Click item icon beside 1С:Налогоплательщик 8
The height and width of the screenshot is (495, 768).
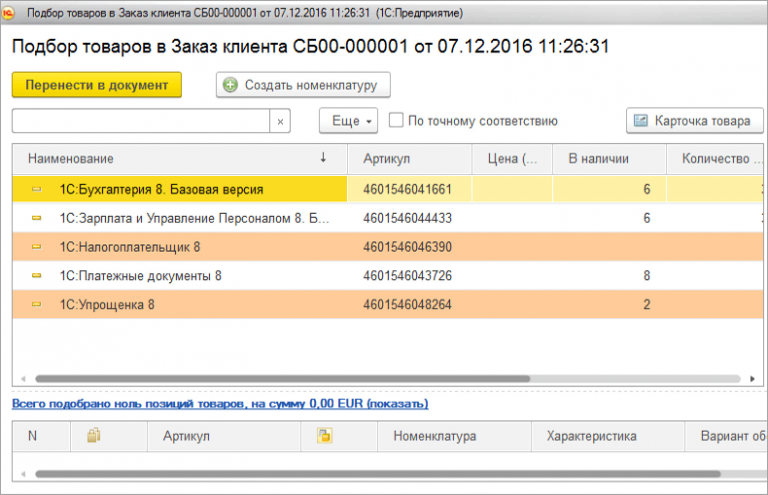coord(37,246)
